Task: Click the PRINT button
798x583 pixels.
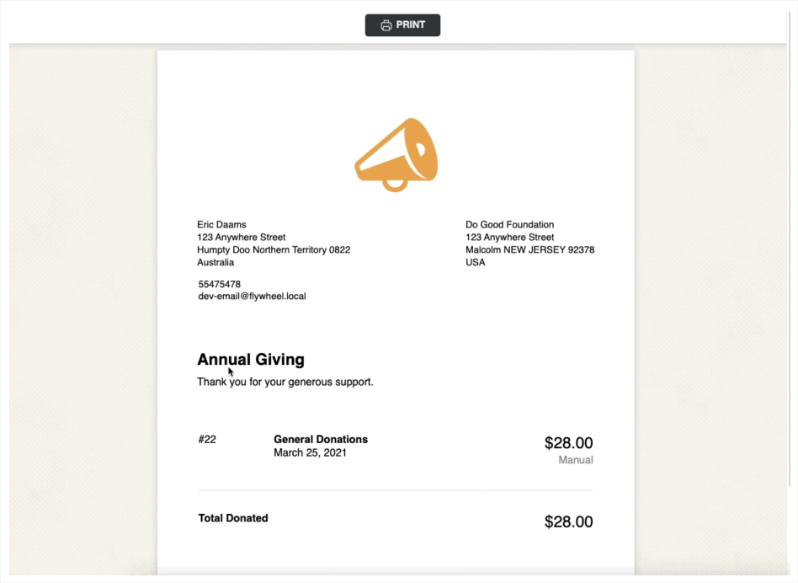Action: (403, 25)
